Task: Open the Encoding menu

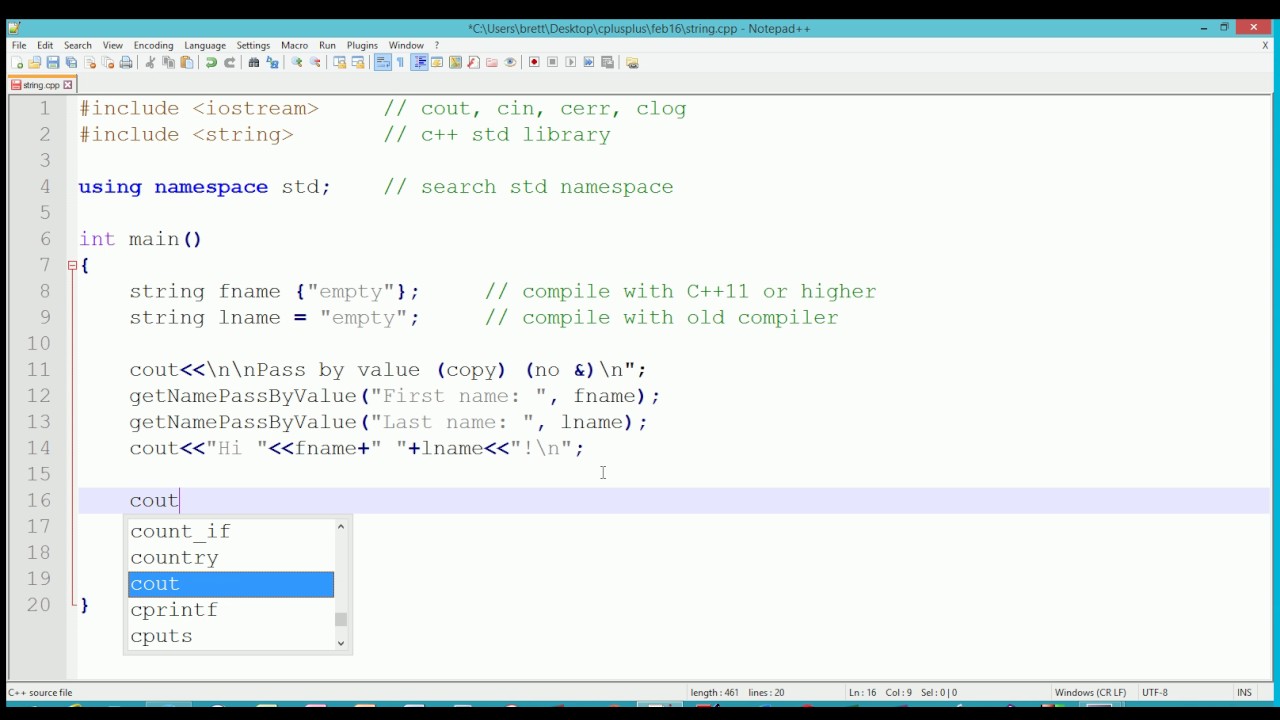Action: [153, 45]
